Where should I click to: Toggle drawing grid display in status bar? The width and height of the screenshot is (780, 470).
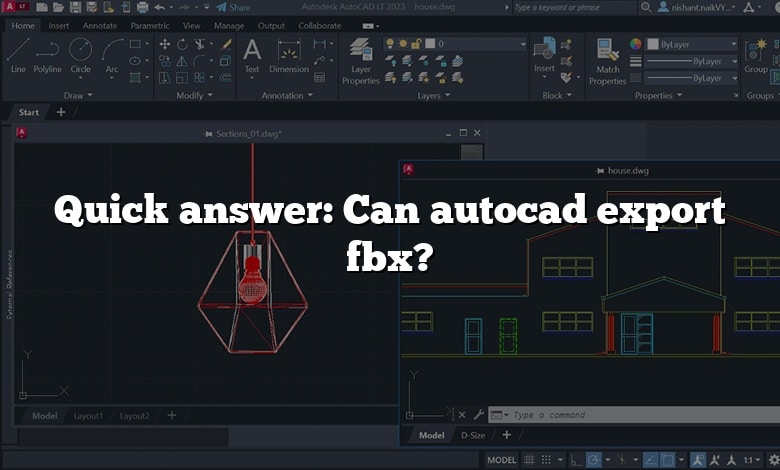tap(530, 460)
